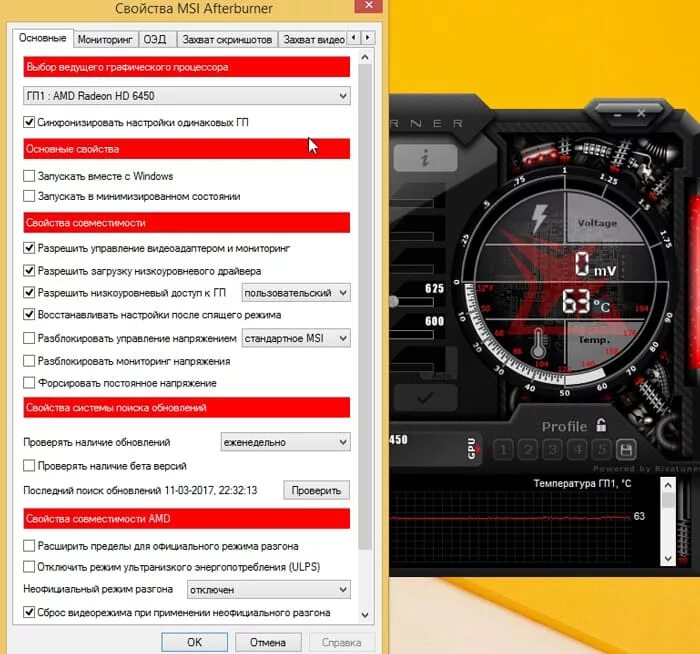Screen dimensions: 700x654
Task: Click the settings list vertical scrollbar
Action: click(x=365, y=308)
